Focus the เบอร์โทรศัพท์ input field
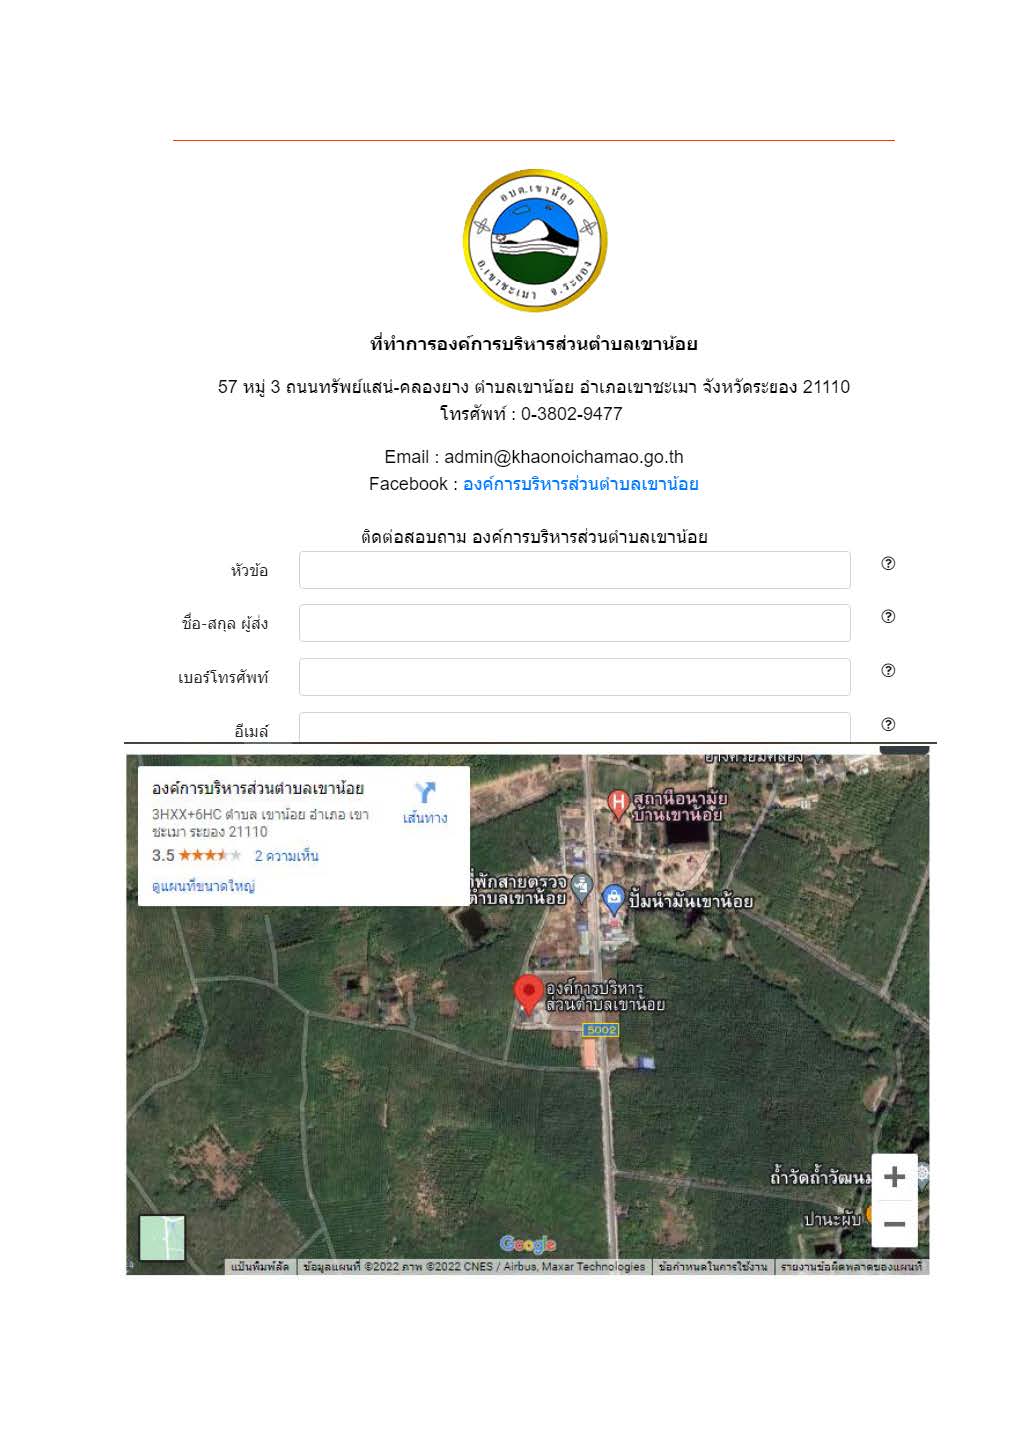 pyautogui.click(x=575, y=677)
